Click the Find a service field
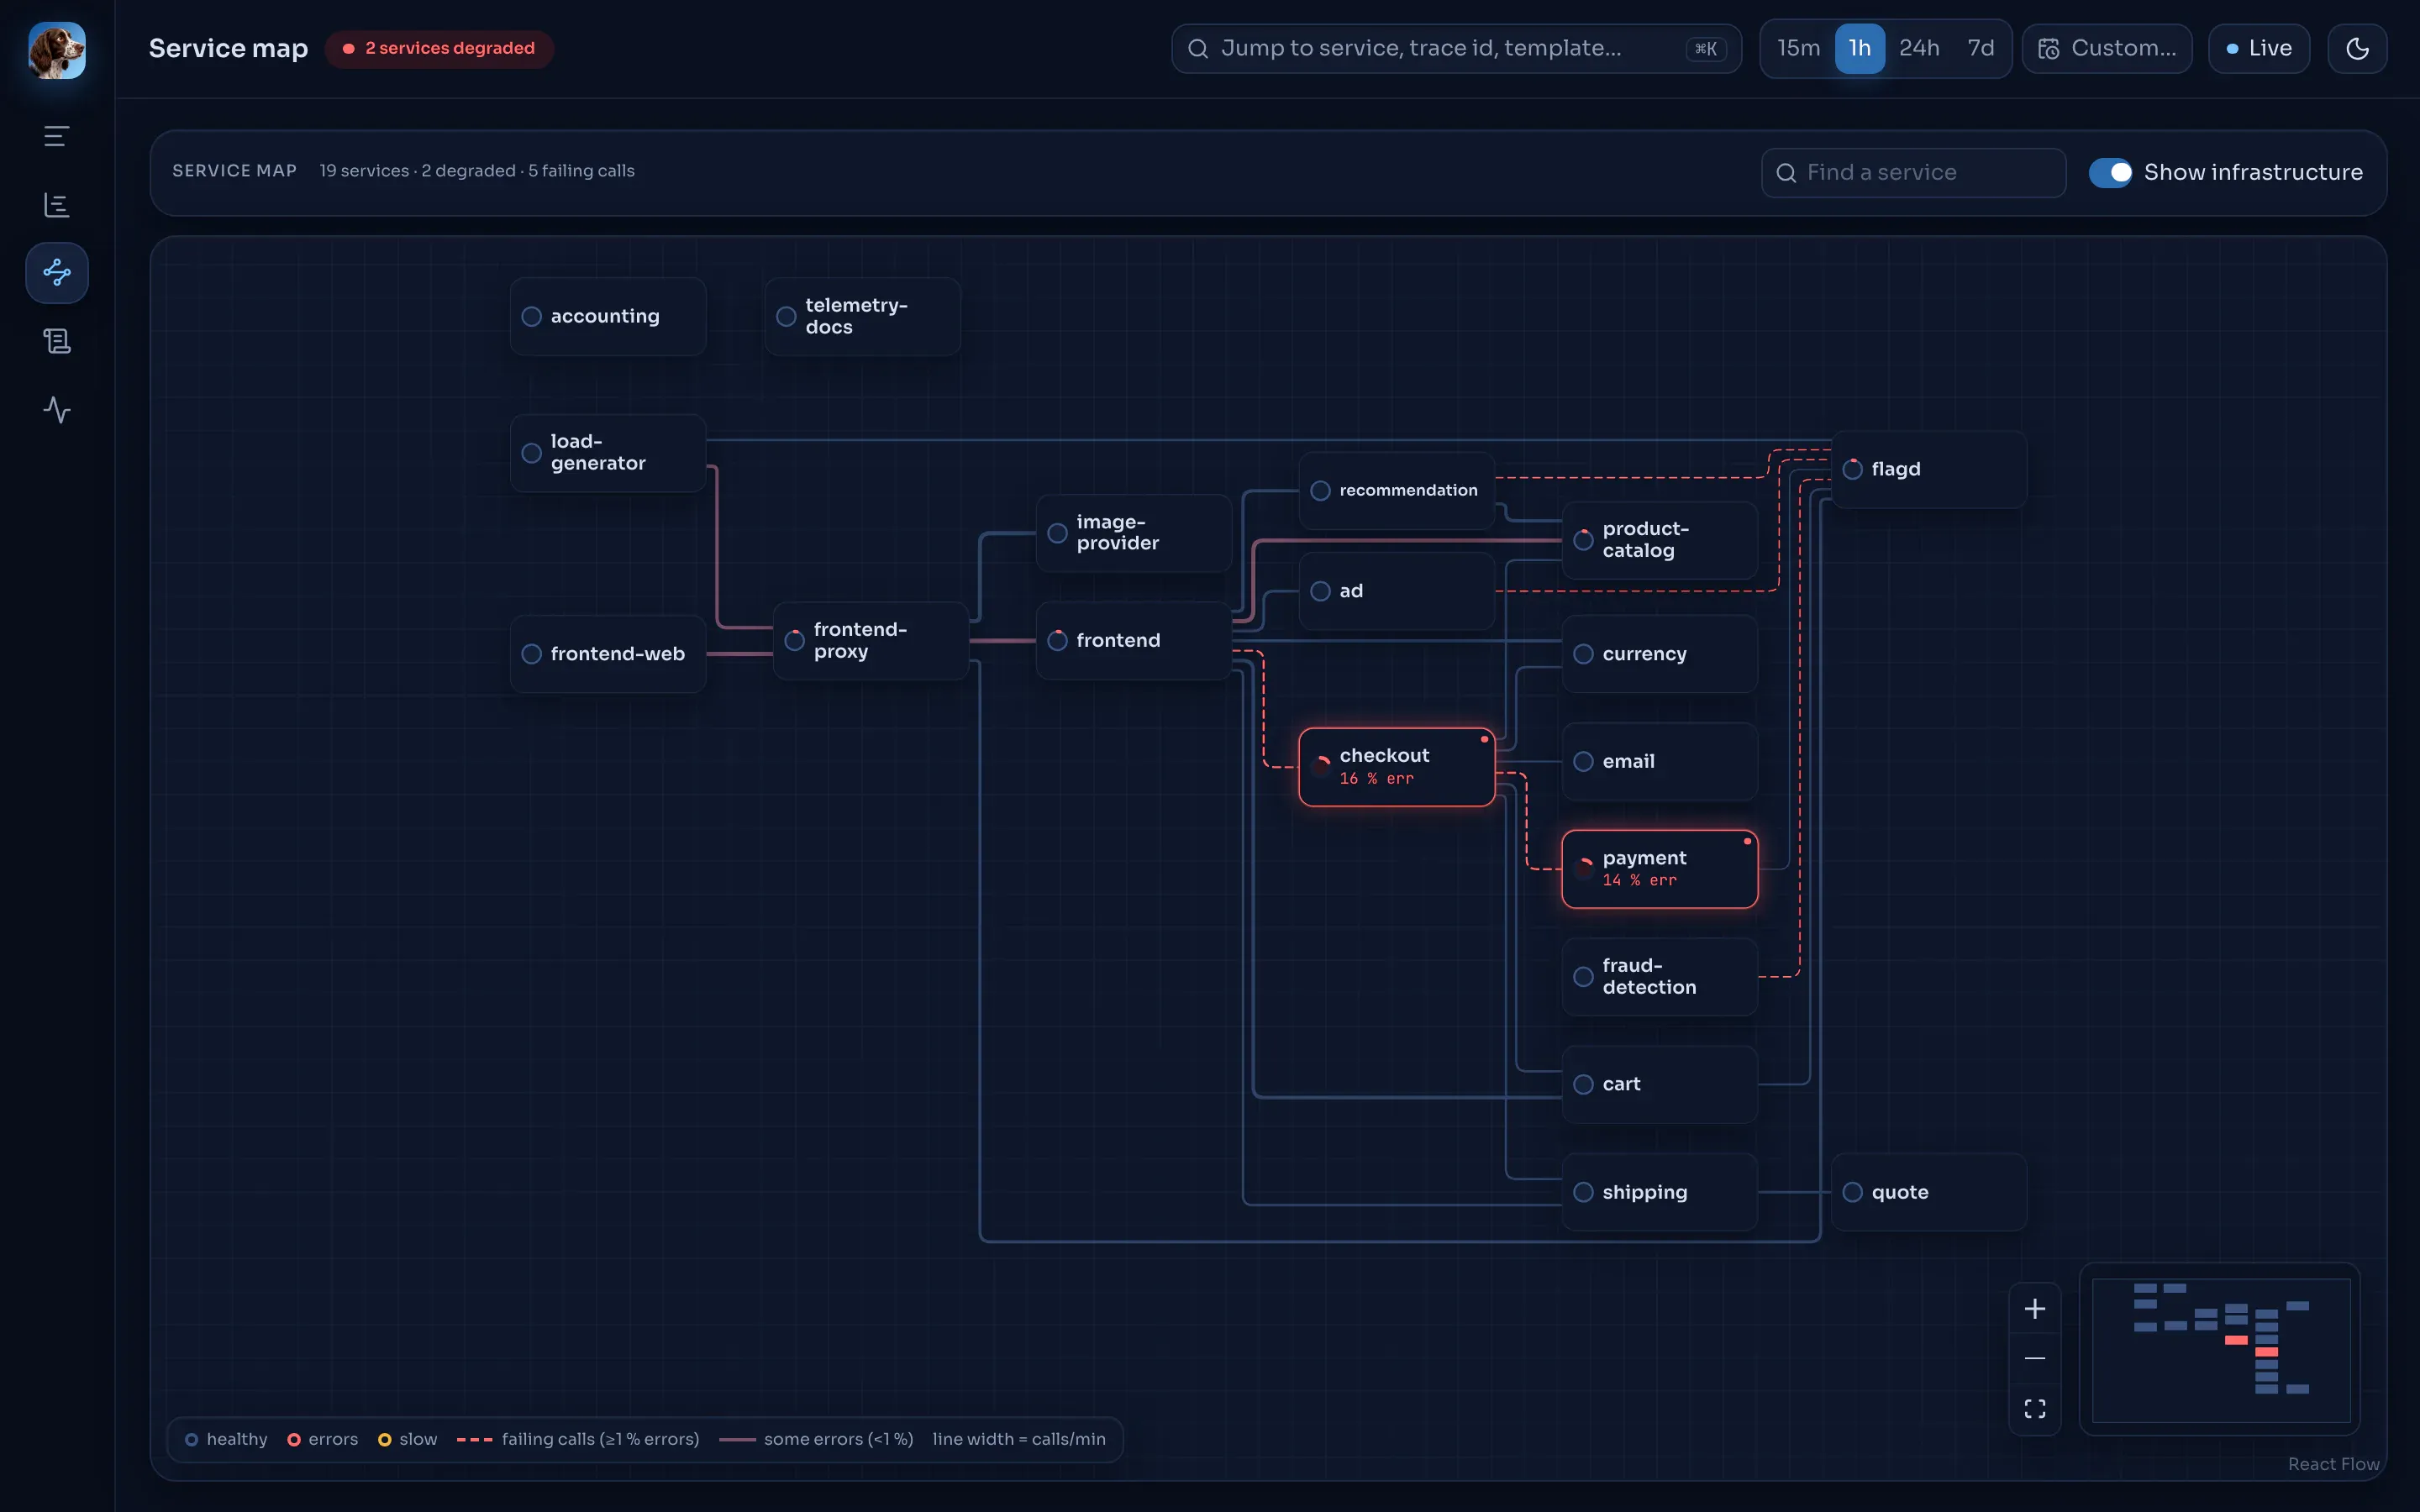Screen dimensions: 2420x1512 (1913, 172)
